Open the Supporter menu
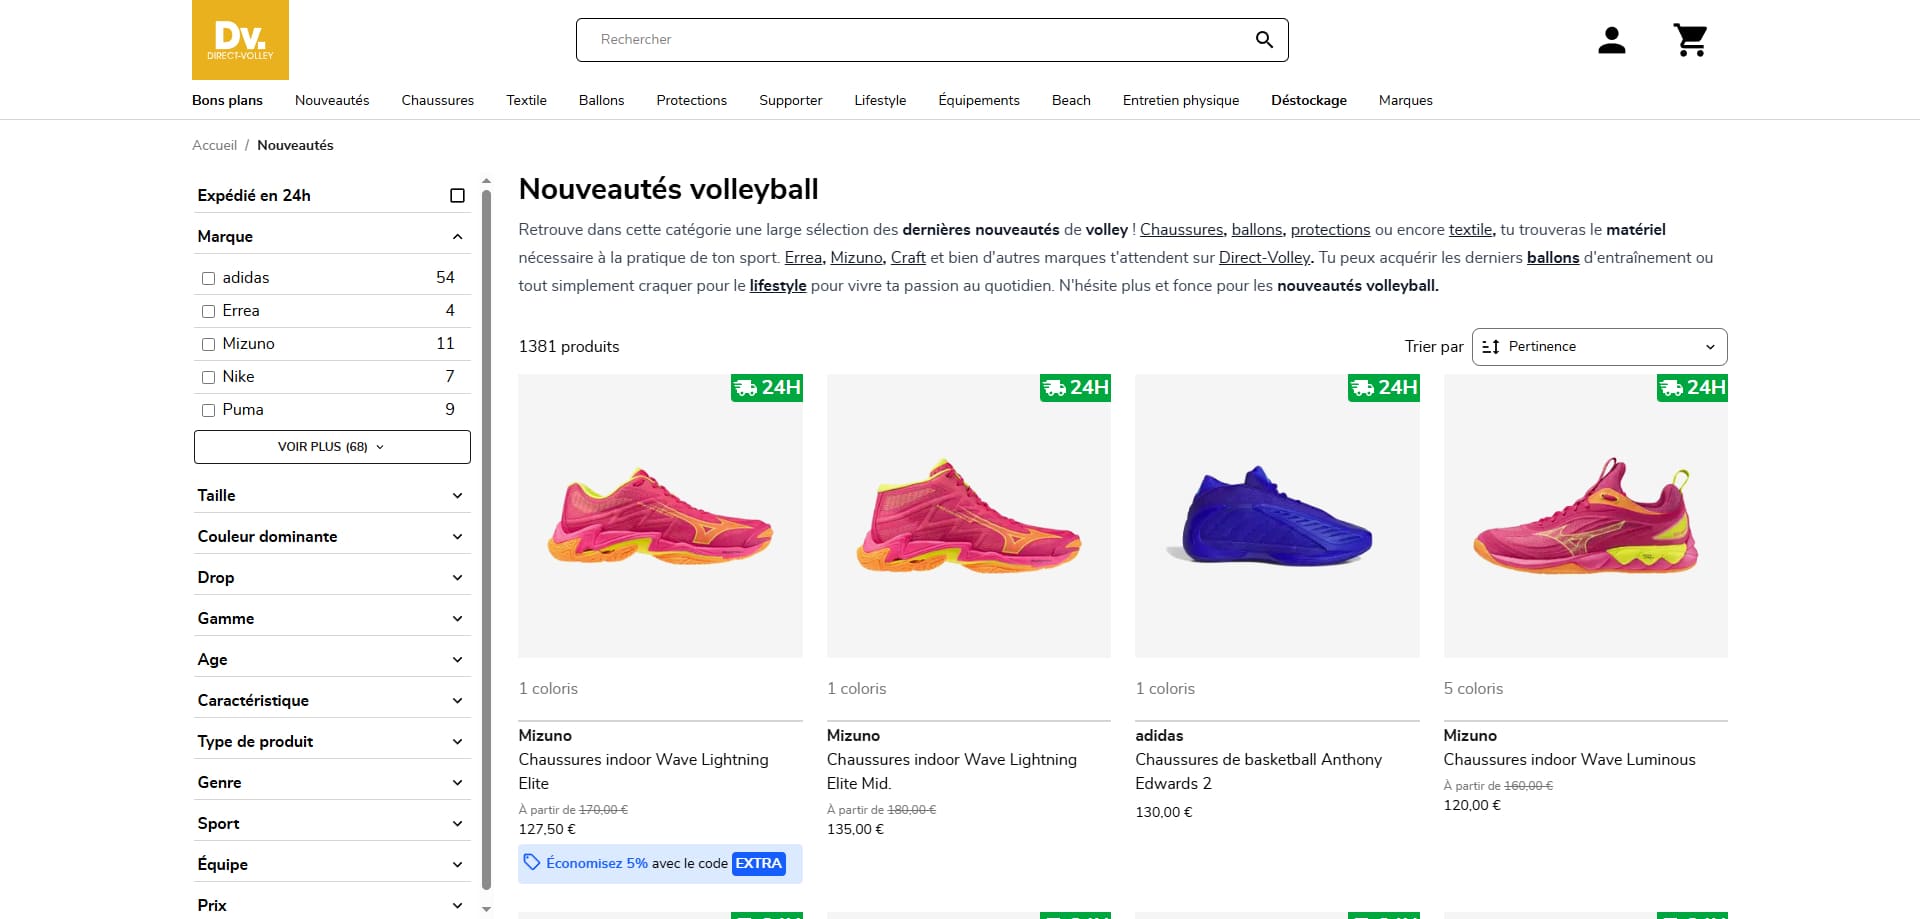Image resolution: width=1920 pixels, height=919 pixels. click(791, 100)
